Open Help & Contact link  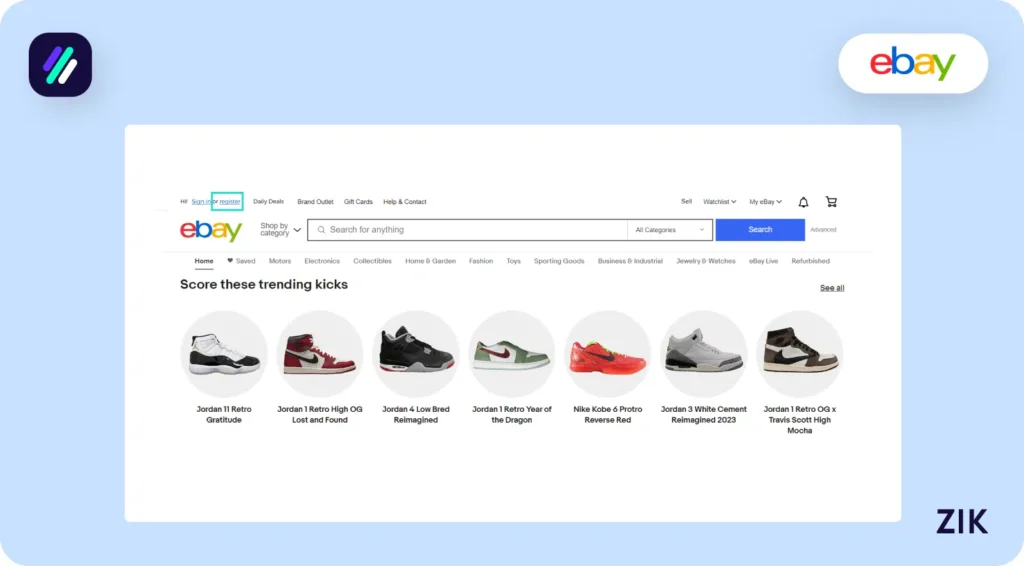(x=405, y=202)
